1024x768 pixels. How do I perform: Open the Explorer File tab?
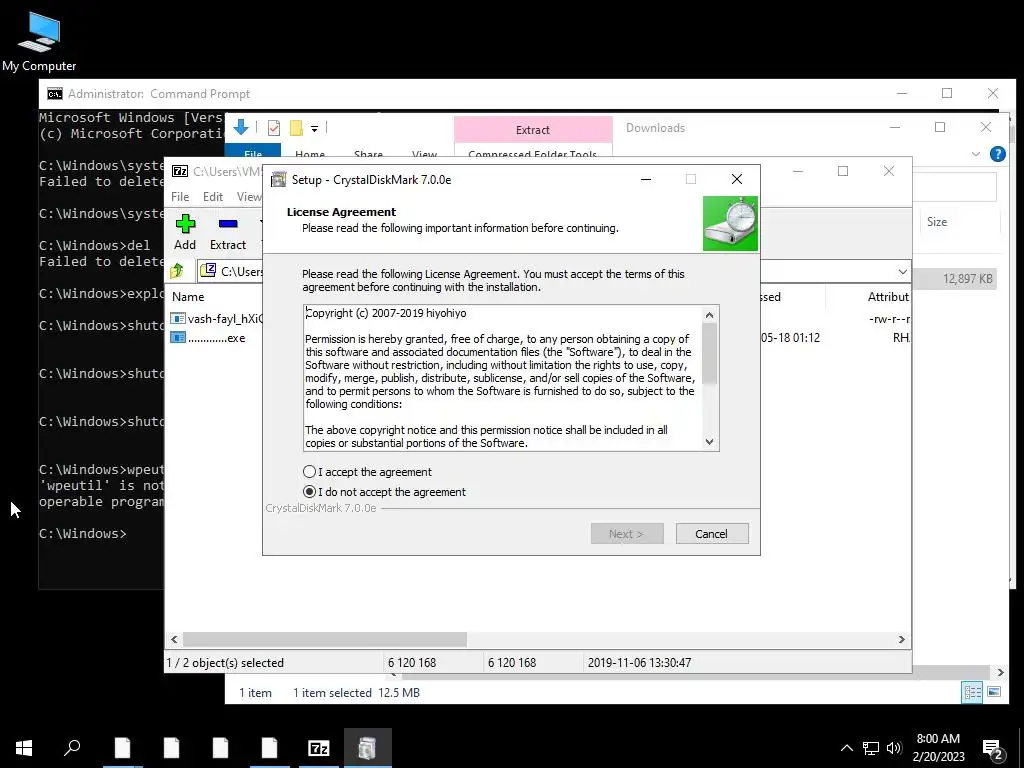[x=253, y=152]
